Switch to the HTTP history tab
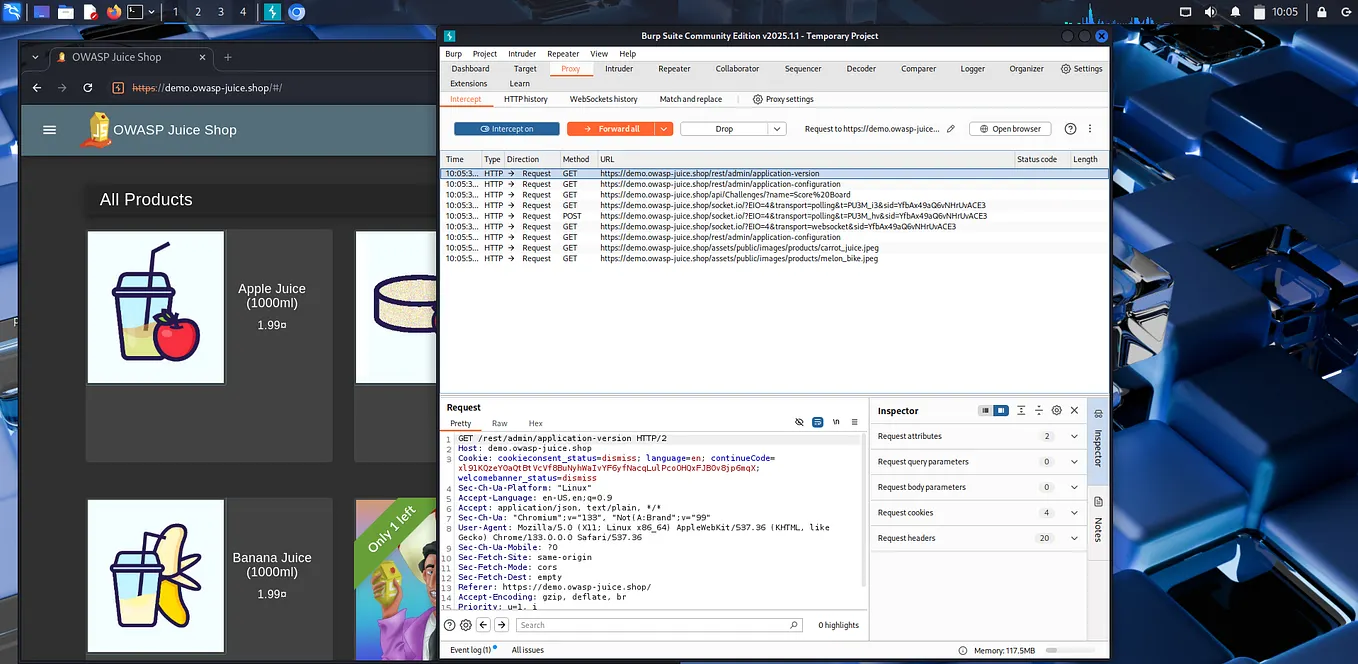The image size is (1358, 664). click(525, 99)
